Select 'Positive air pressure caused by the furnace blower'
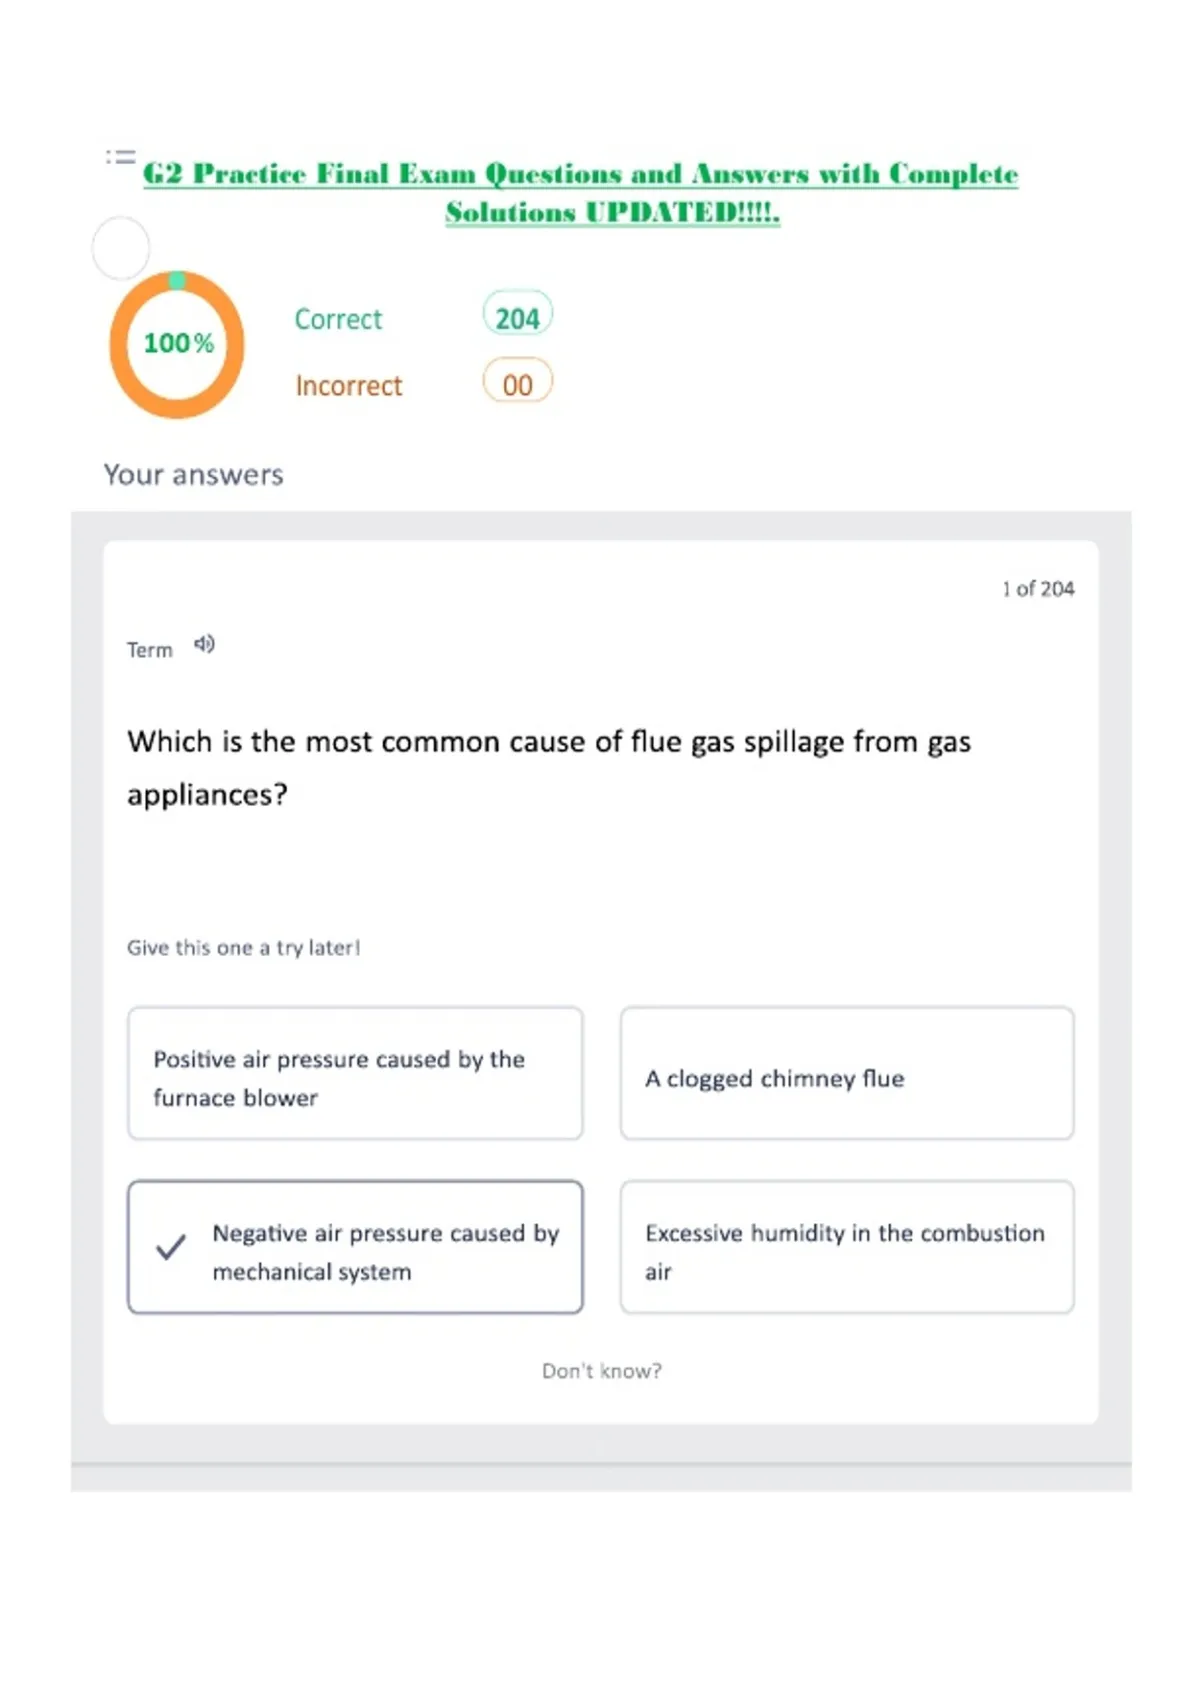Image resolution: width=1200 pixels, height=1700 pixels. [x=355, y=1073]
